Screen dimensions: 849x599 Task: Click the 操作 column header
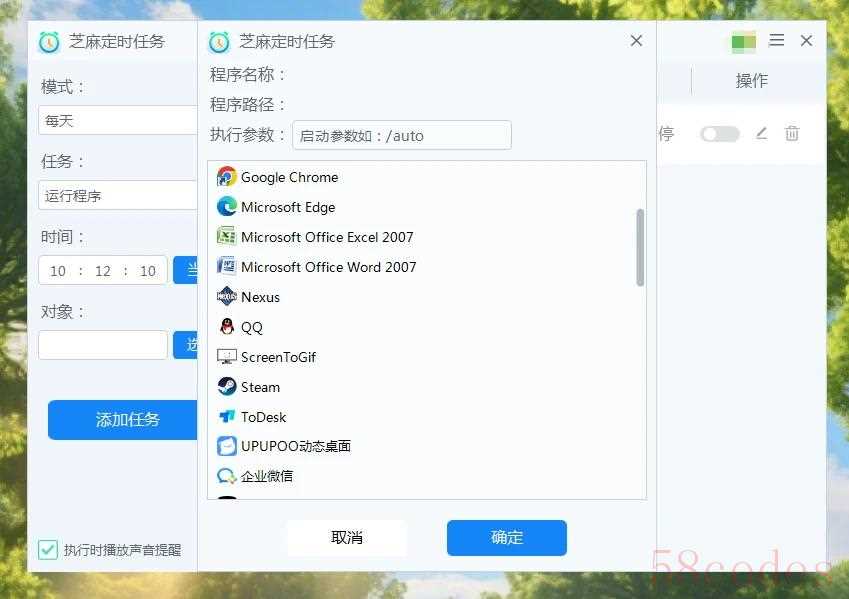click(752, 81)
